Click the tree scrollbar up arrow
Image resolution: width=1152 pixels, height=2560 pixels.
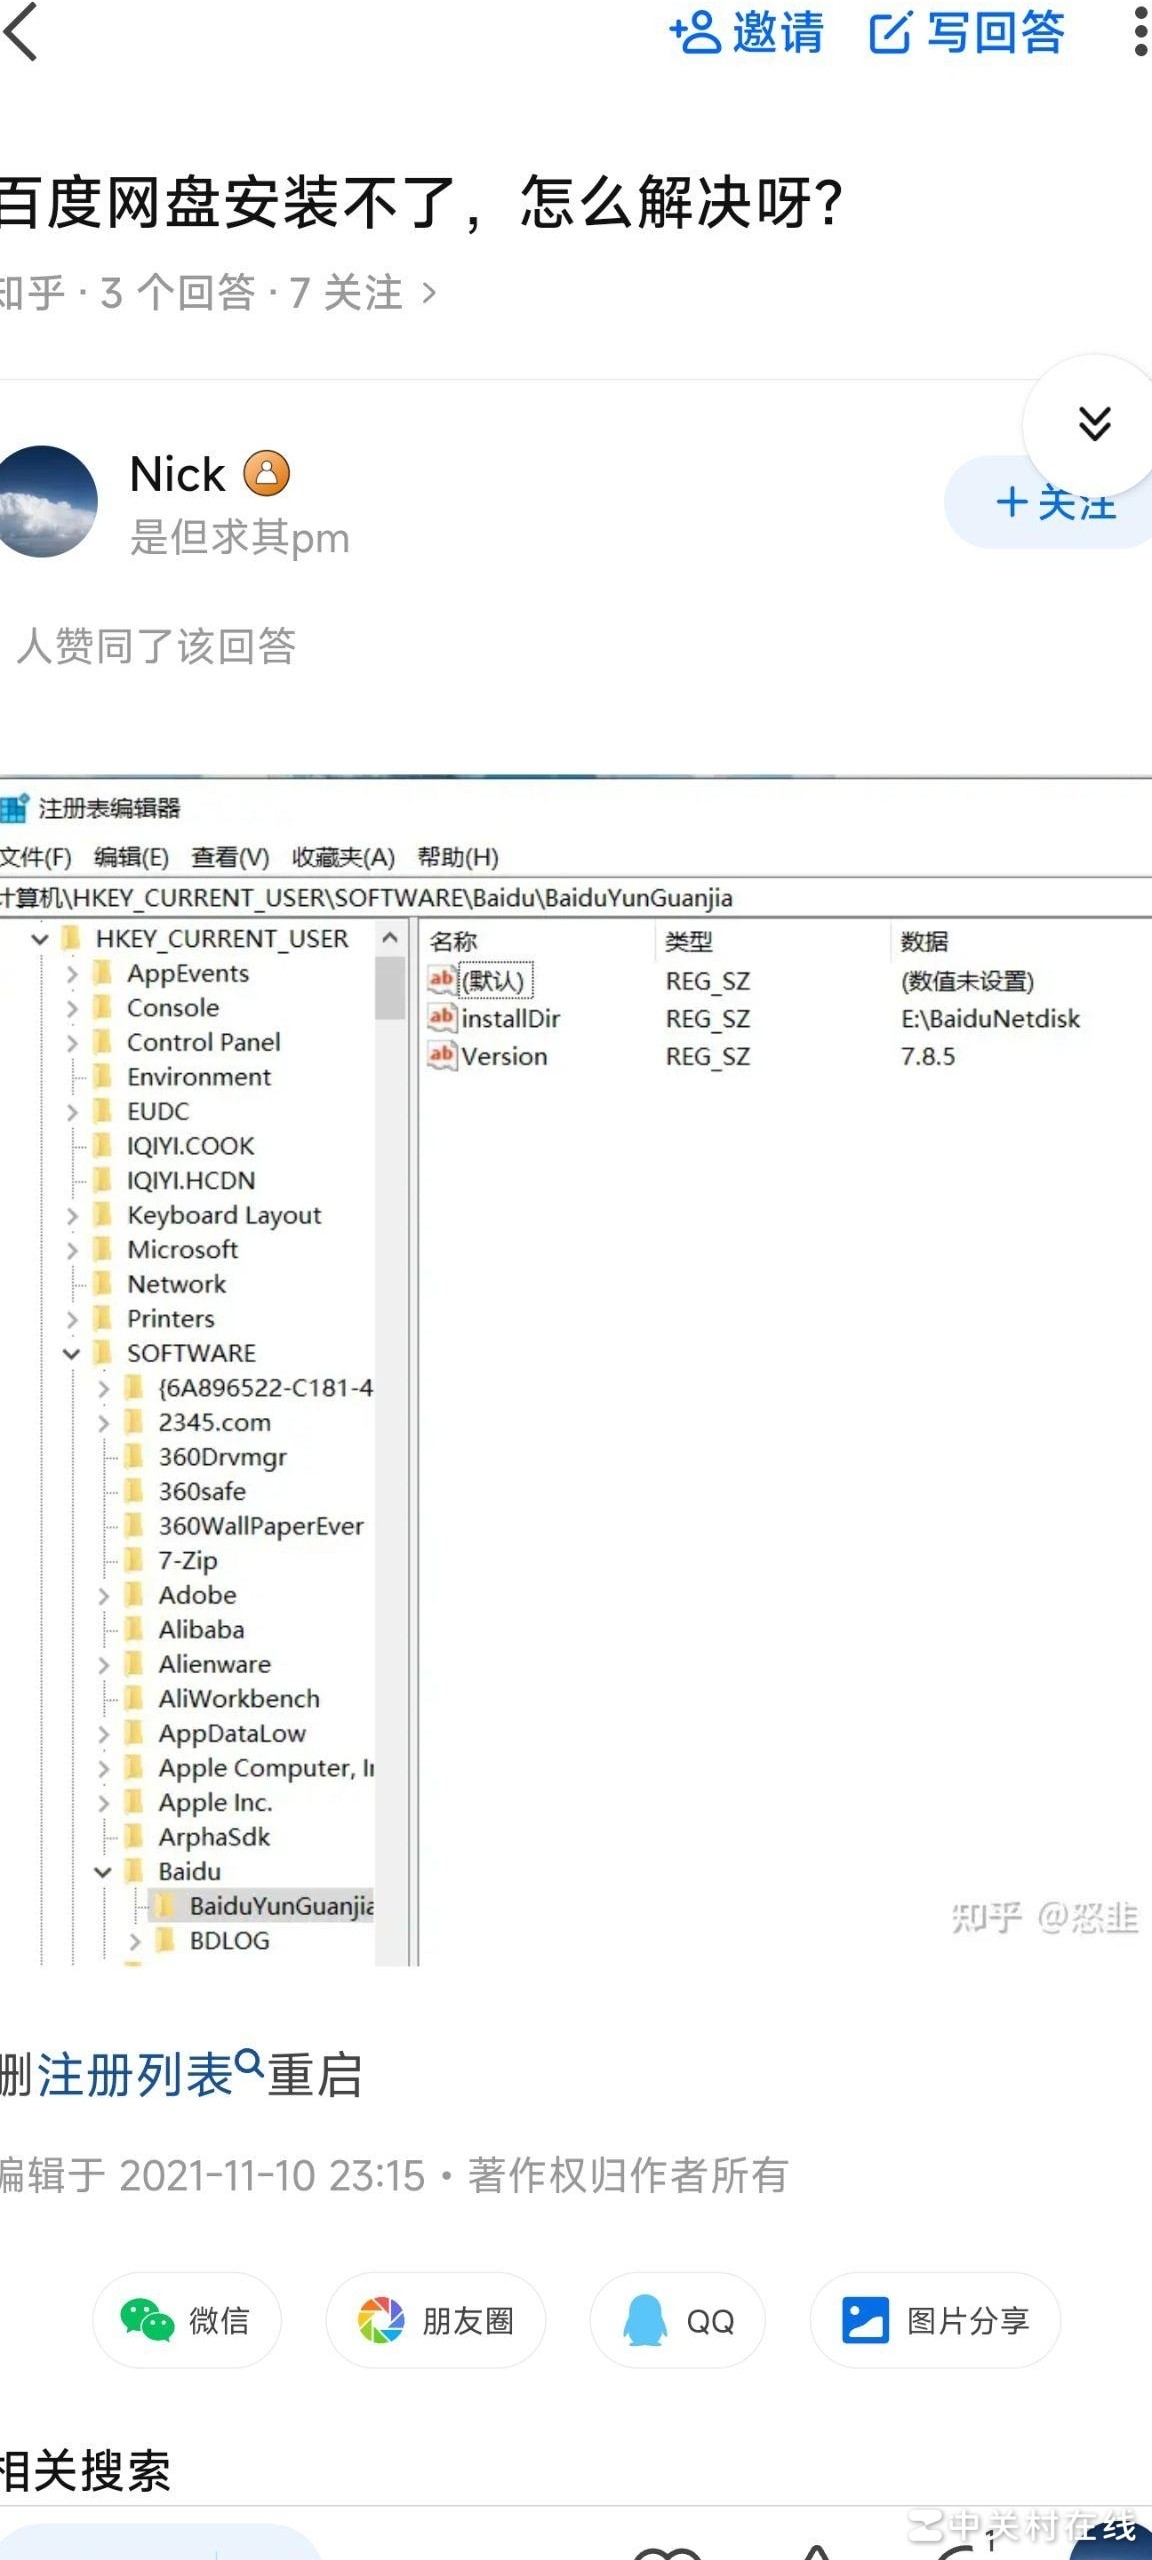click(390, 938)
